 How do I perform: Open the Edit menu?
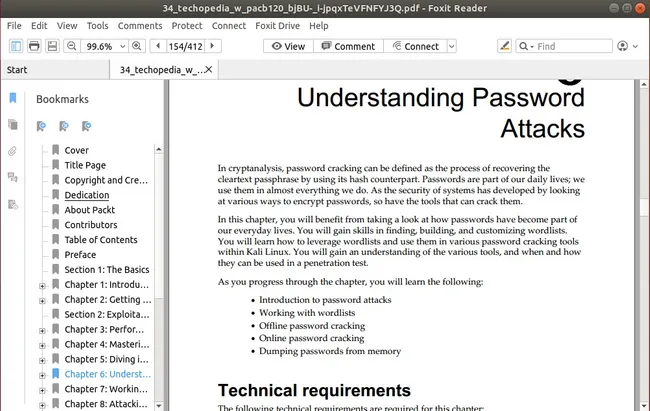(x=39, y=26)
